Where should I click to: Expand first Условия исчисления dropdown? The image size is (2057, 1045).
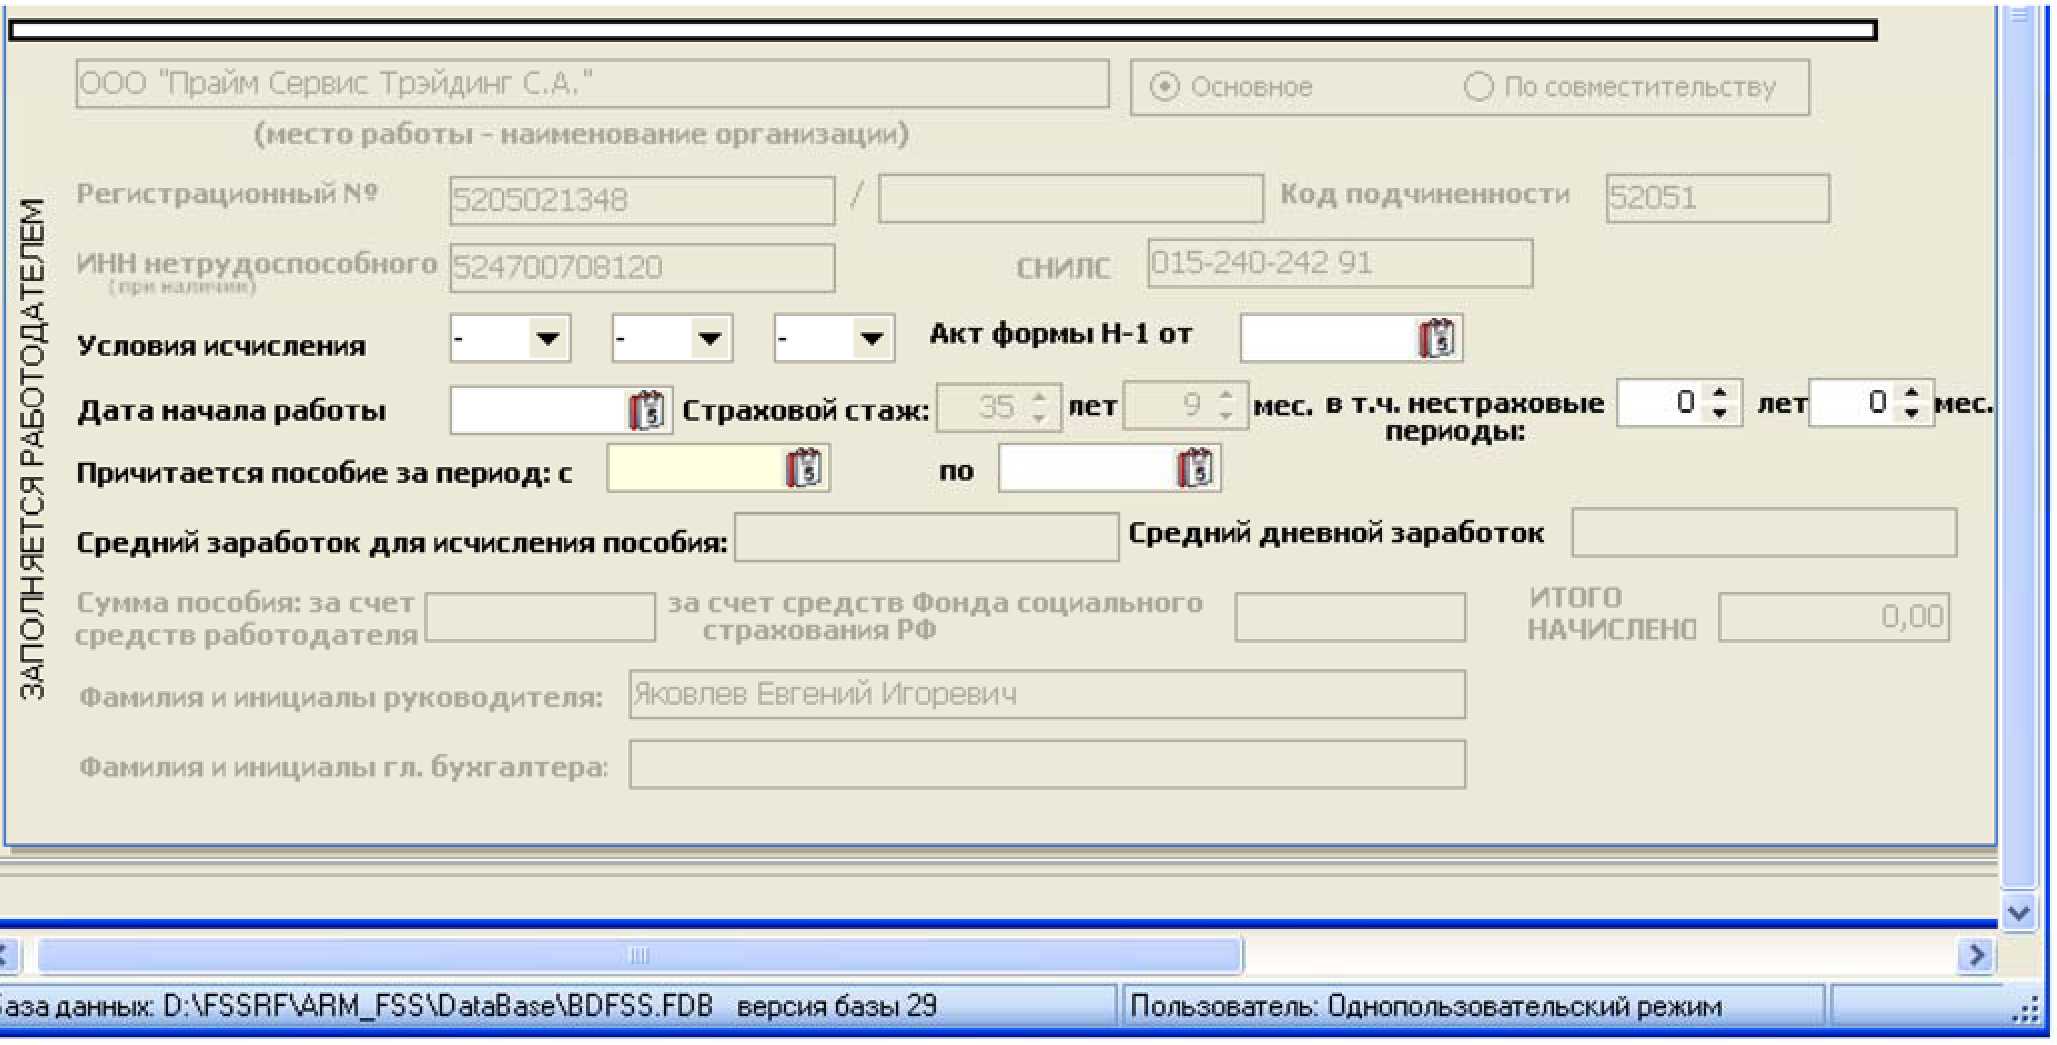[547, 338]
